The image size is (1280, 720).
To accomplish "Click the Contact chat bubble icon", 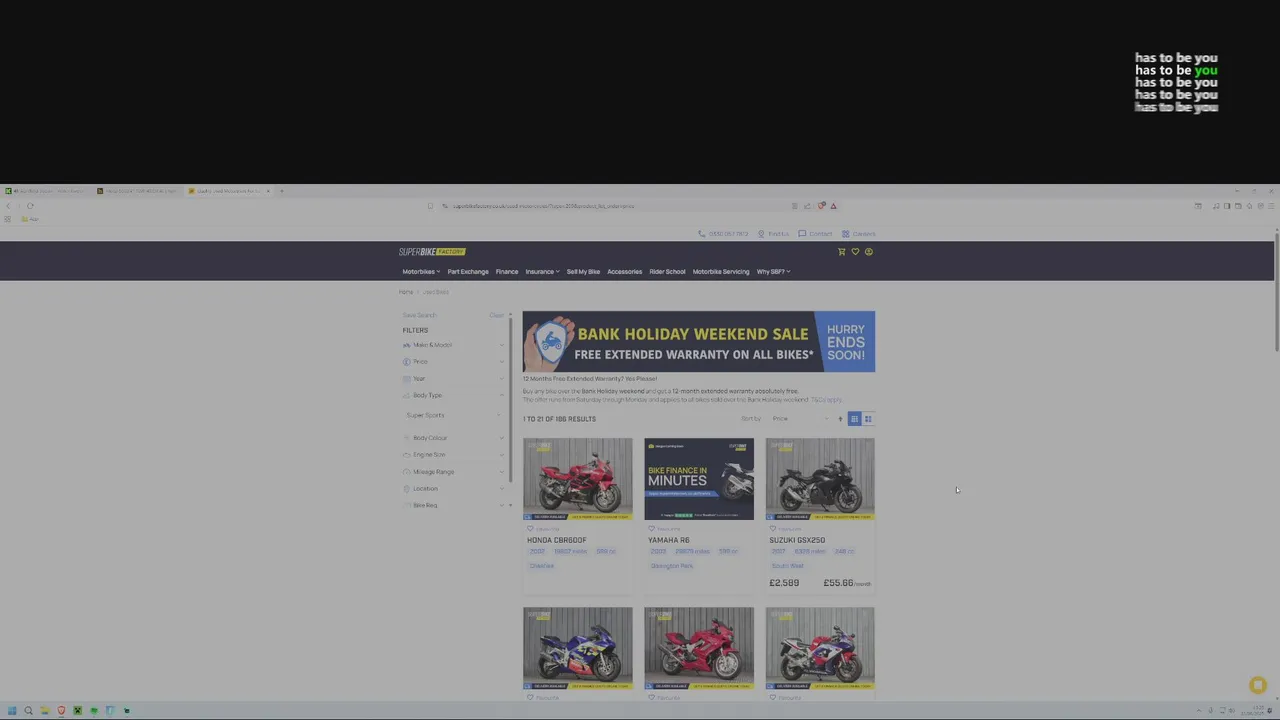I will tap(802, 234).
